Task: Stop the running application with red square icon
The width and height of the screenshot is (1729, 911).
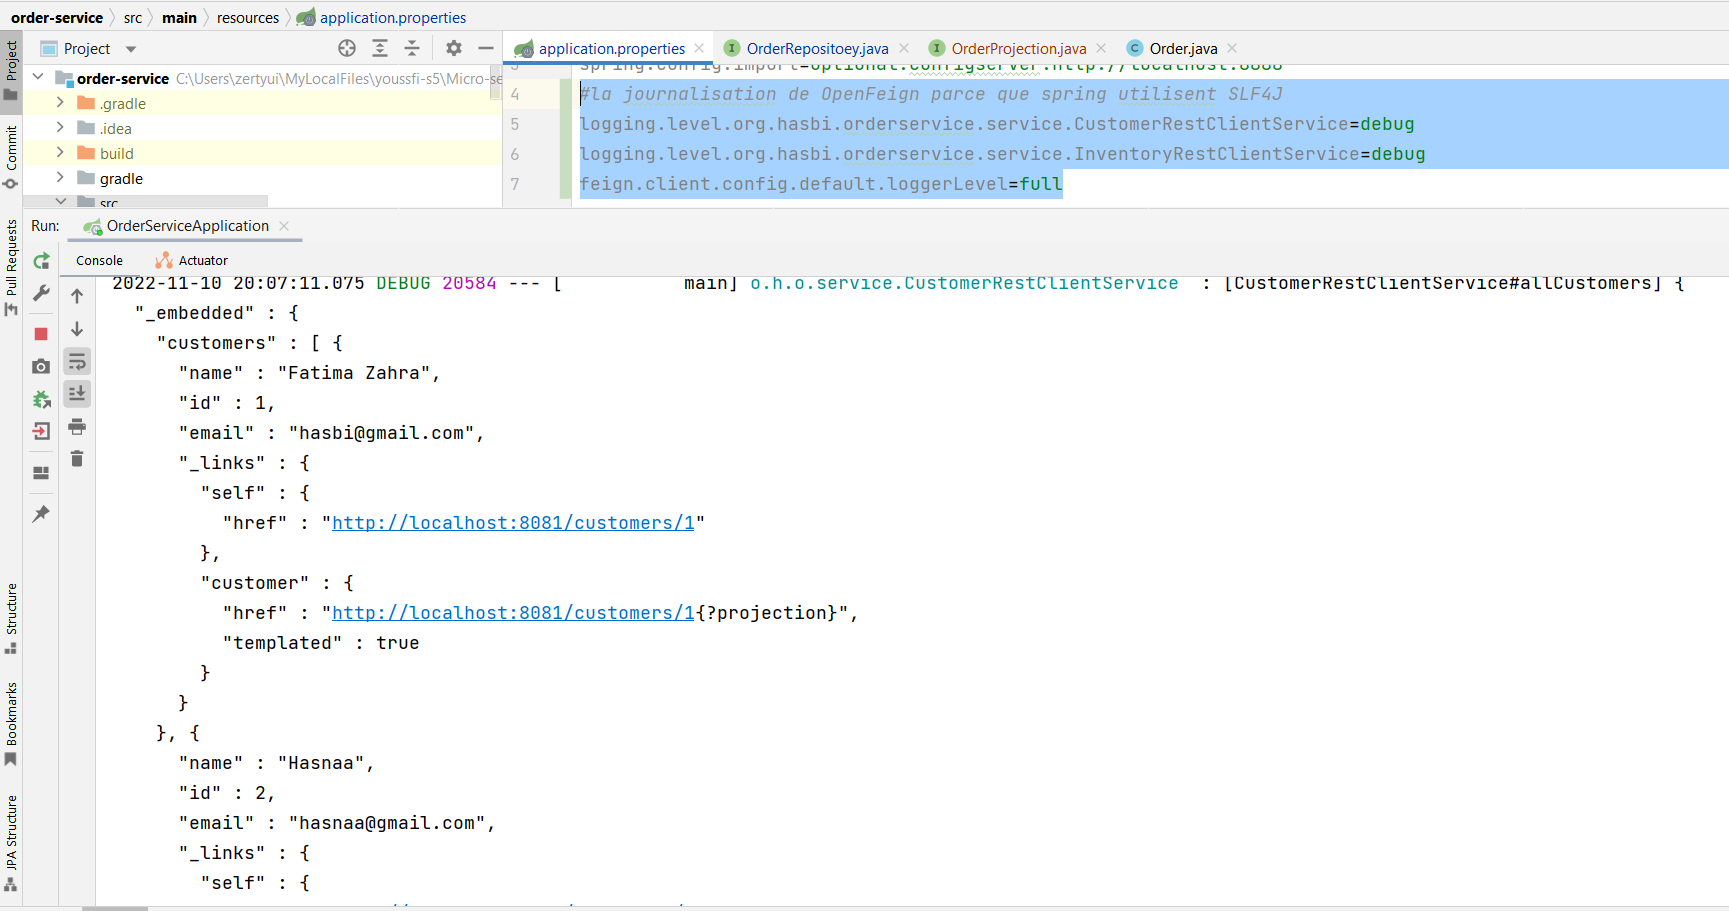Action: click(x=41, y=334)
